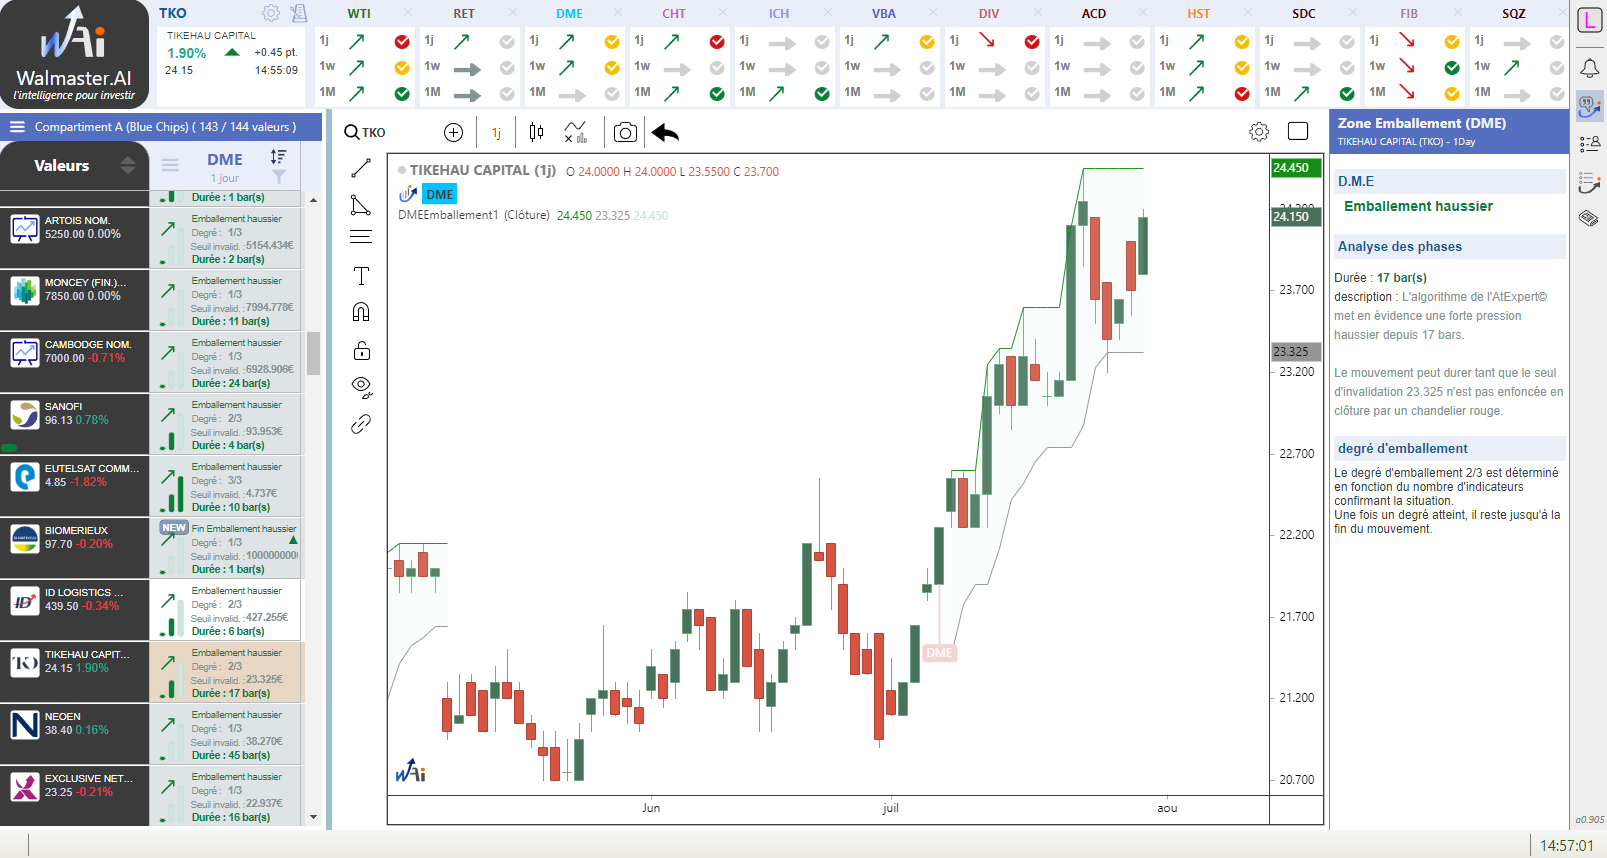Select the trend line drawing tool
Screen dimensions: 1607x858
[361, 168]
